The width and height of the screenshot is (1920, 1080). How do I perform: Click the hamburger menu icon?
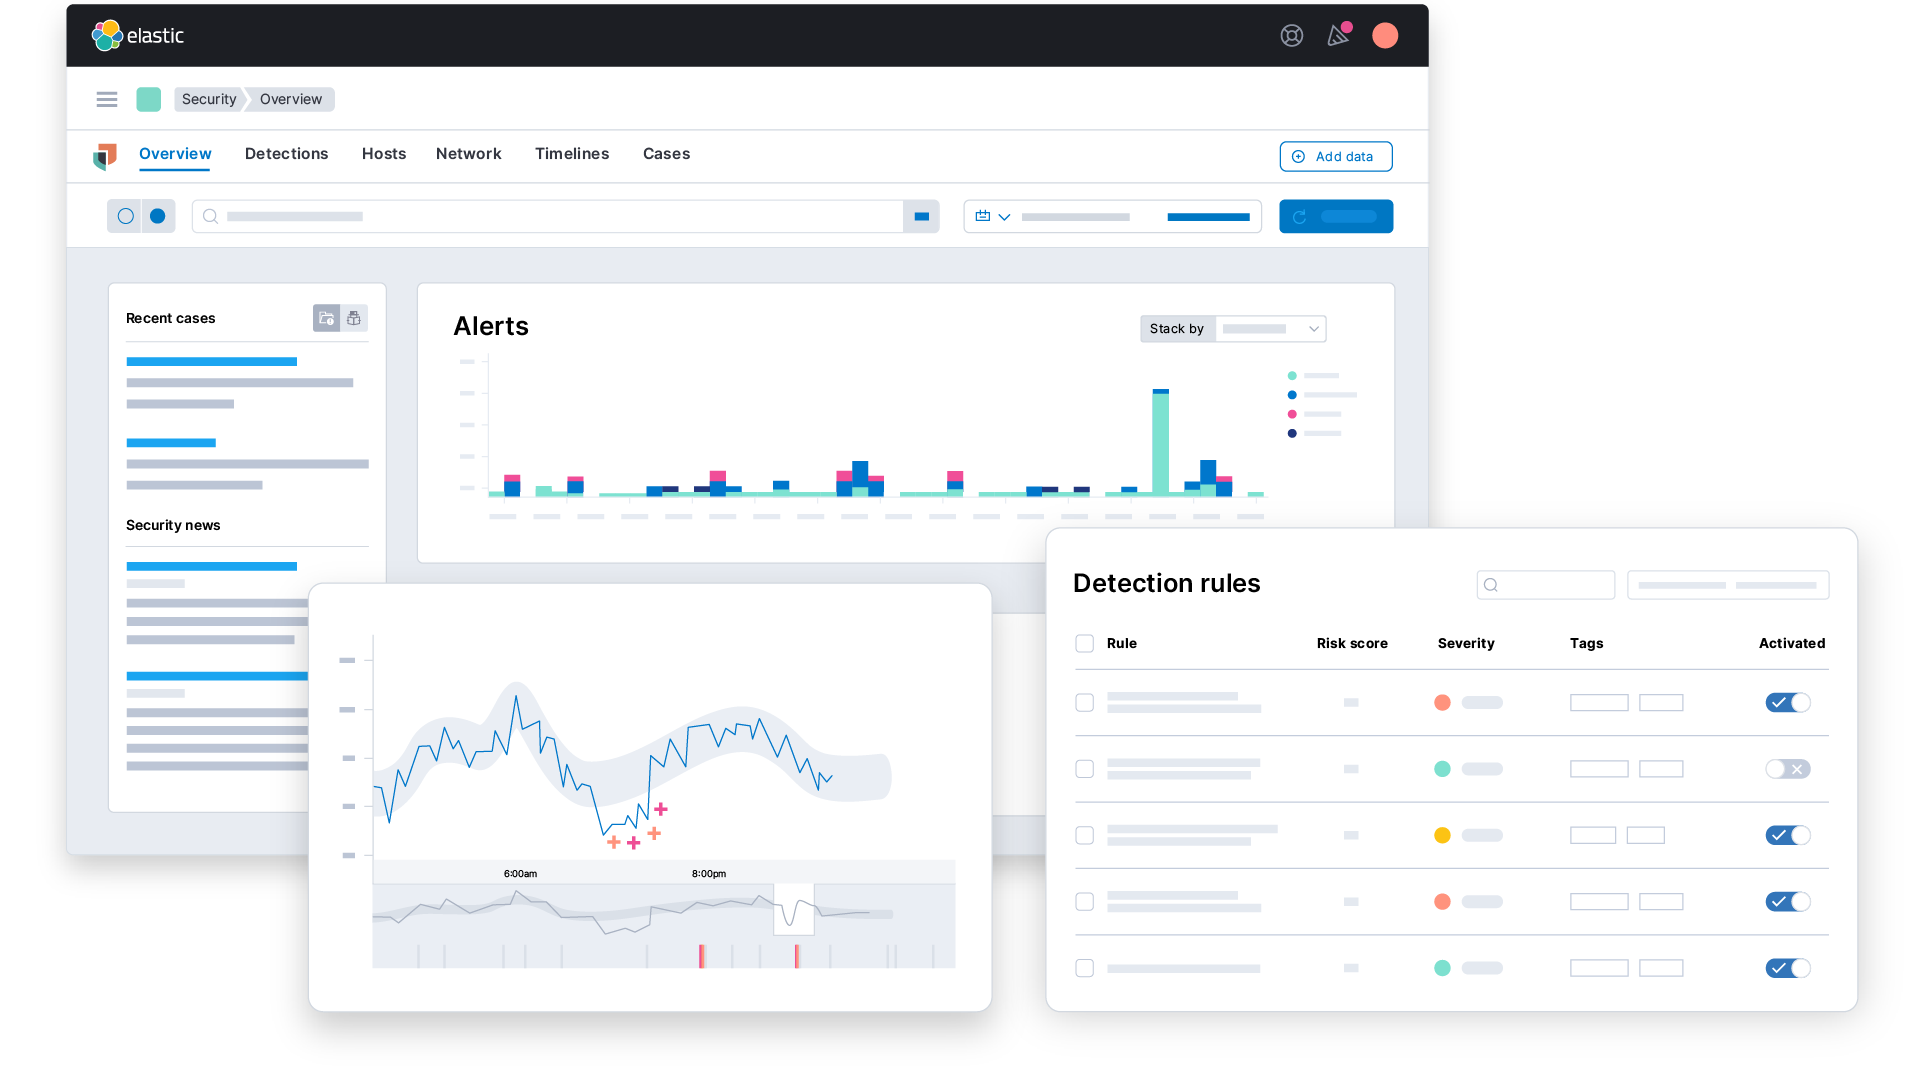tap(105, 99)
